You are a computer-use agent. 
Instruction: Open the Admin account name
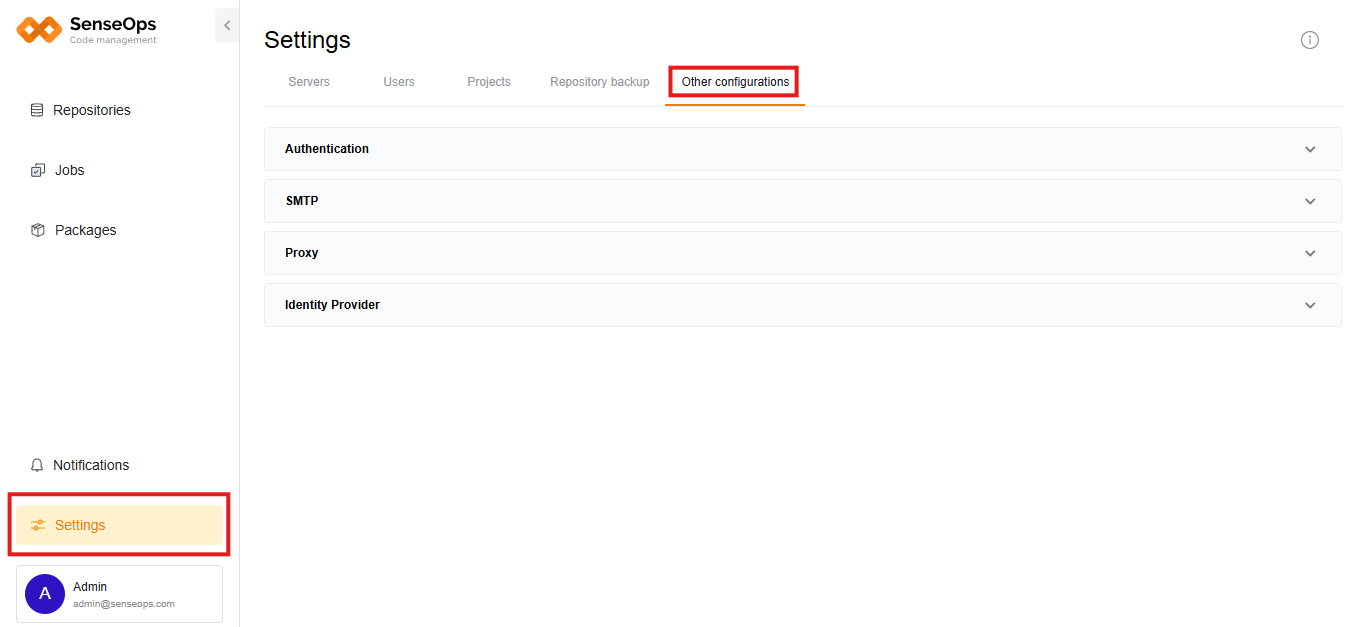click(90, 587)
